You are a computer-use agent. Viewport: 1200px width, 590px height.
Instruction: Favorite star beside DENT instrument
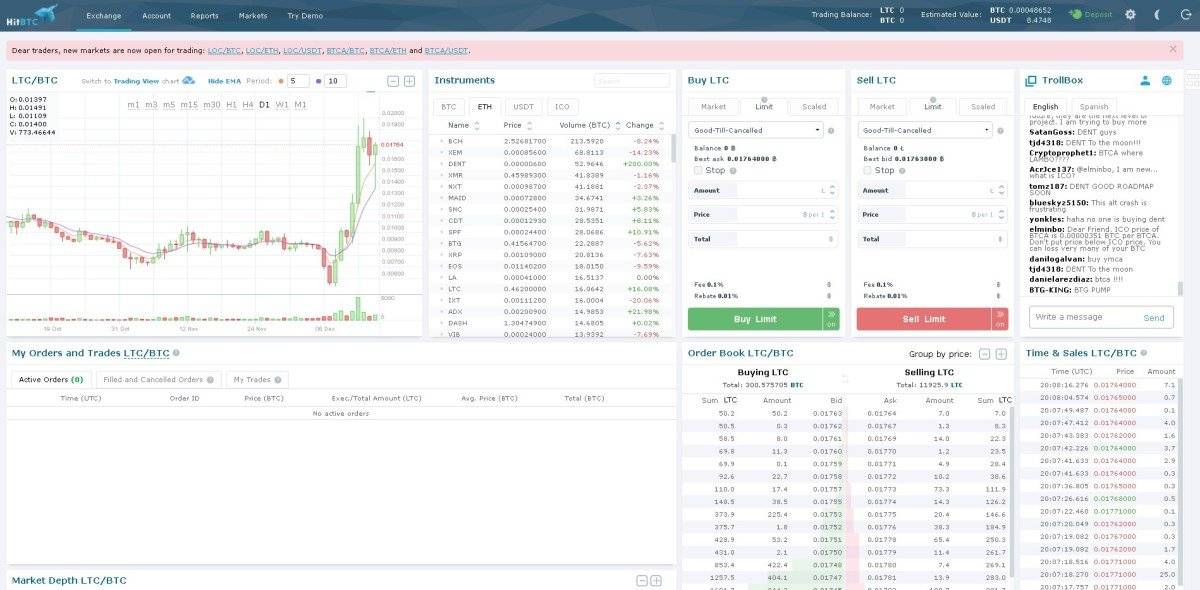coord(441,163)
